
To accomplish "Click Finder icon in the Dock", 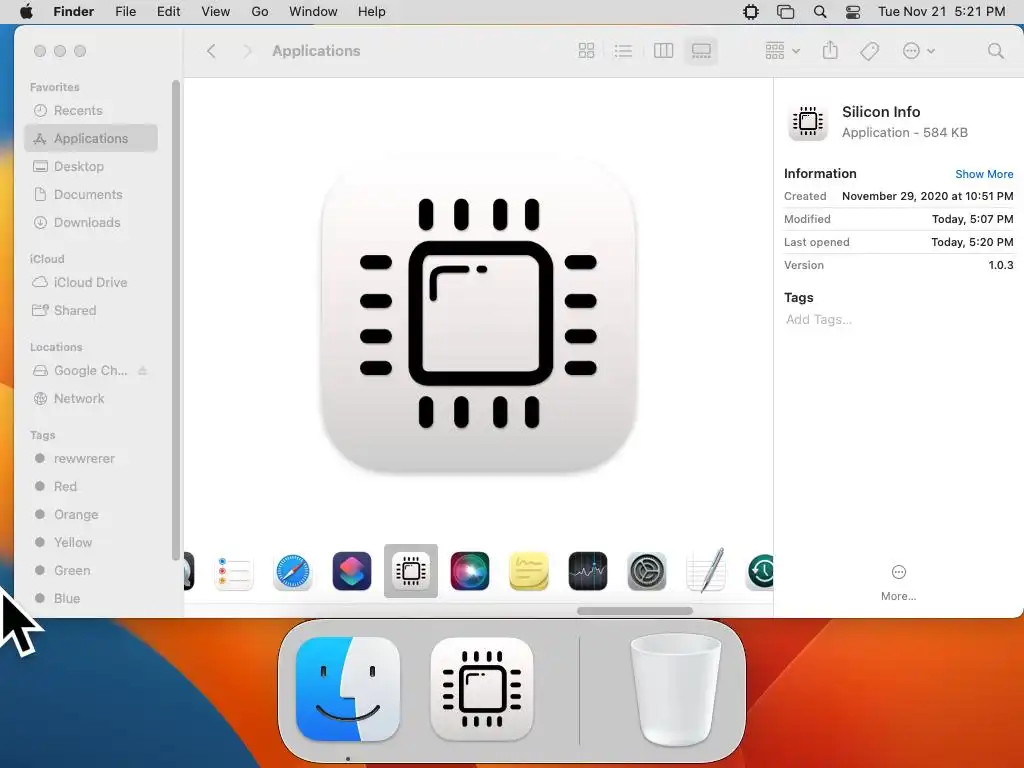I will click(x=348, y=689).
